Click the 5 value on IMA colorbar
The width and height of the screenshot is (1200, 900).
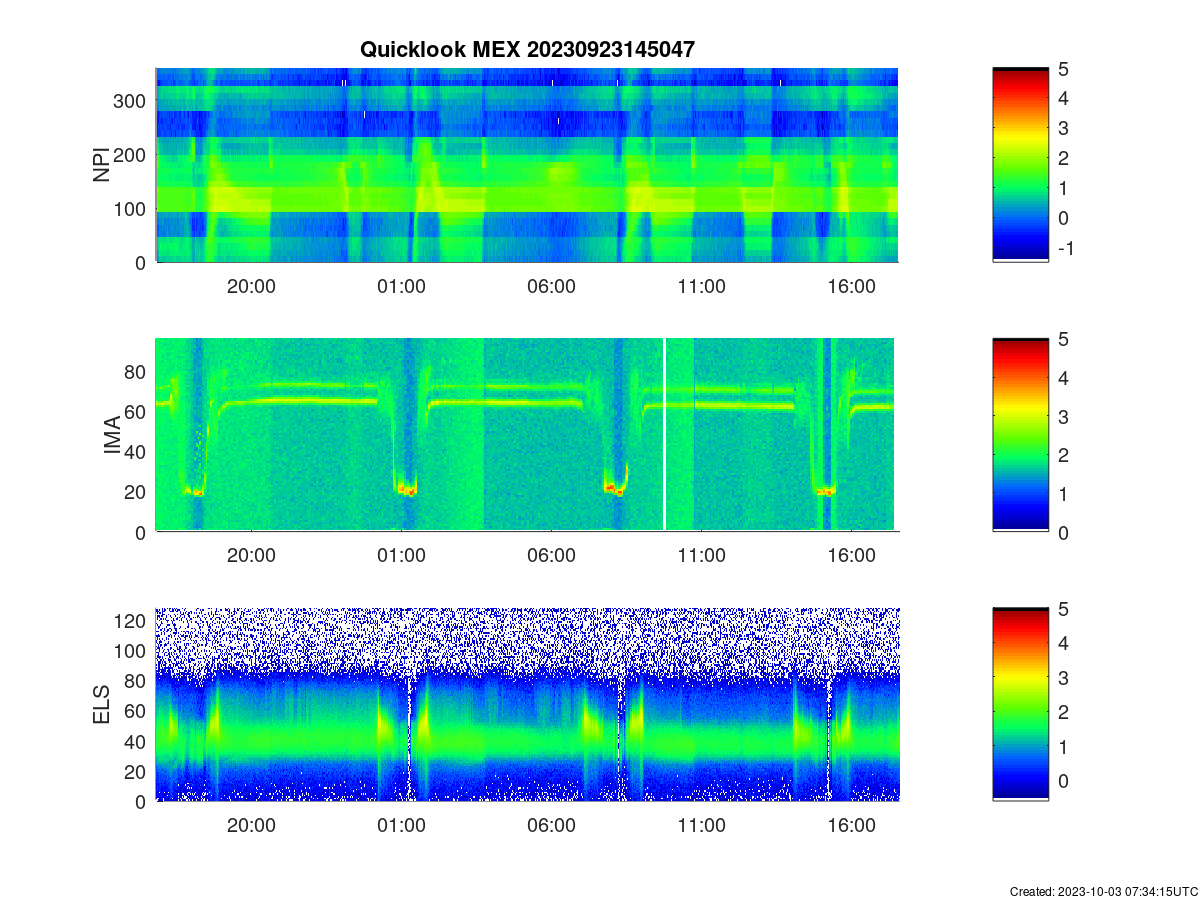1063,339
